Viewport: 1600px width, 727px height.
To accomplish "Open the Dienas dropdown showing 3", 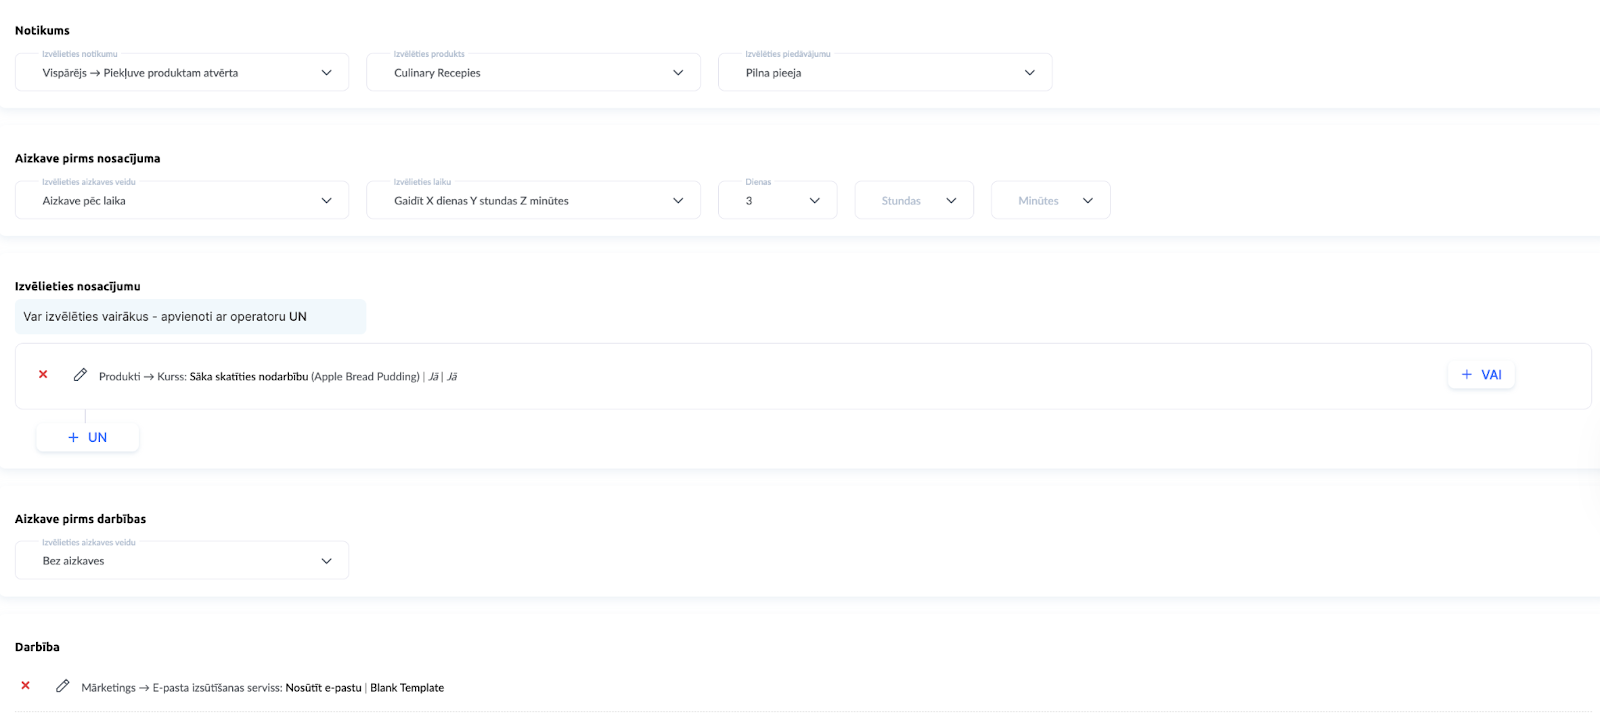I will click(777, 201).
